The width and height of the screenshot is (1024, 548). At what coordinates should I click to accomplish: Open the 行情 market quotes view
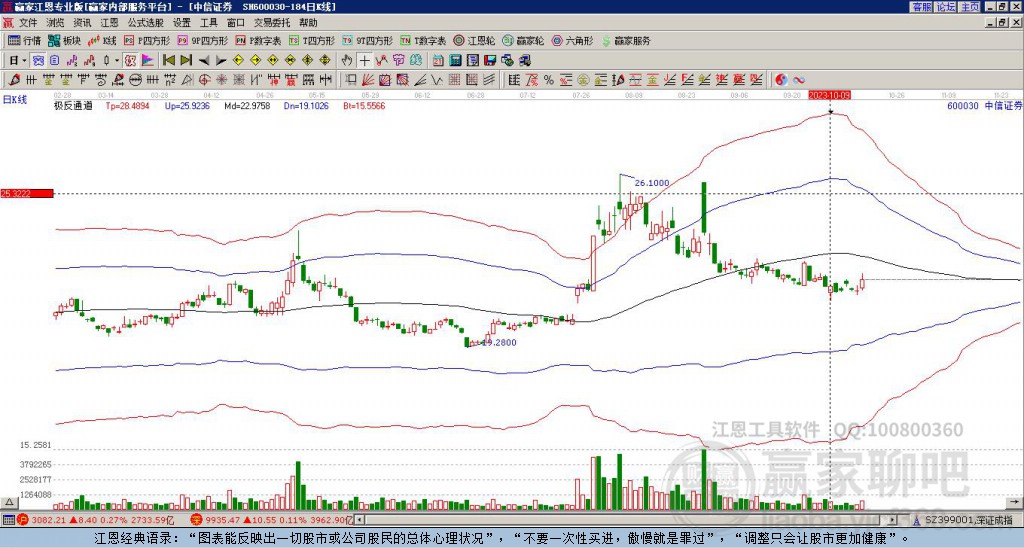pyautogui.click(x=24, y=40)
